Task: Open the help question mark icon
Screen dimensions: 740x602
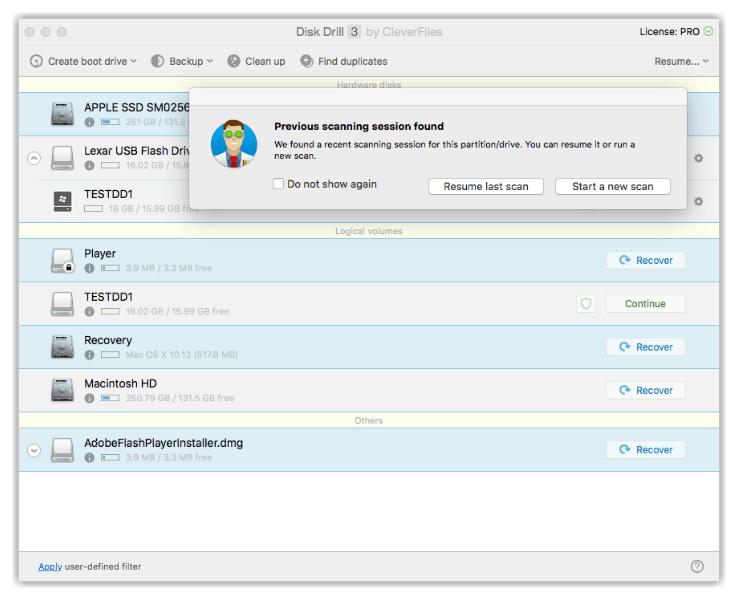Action: pos(697,566)
